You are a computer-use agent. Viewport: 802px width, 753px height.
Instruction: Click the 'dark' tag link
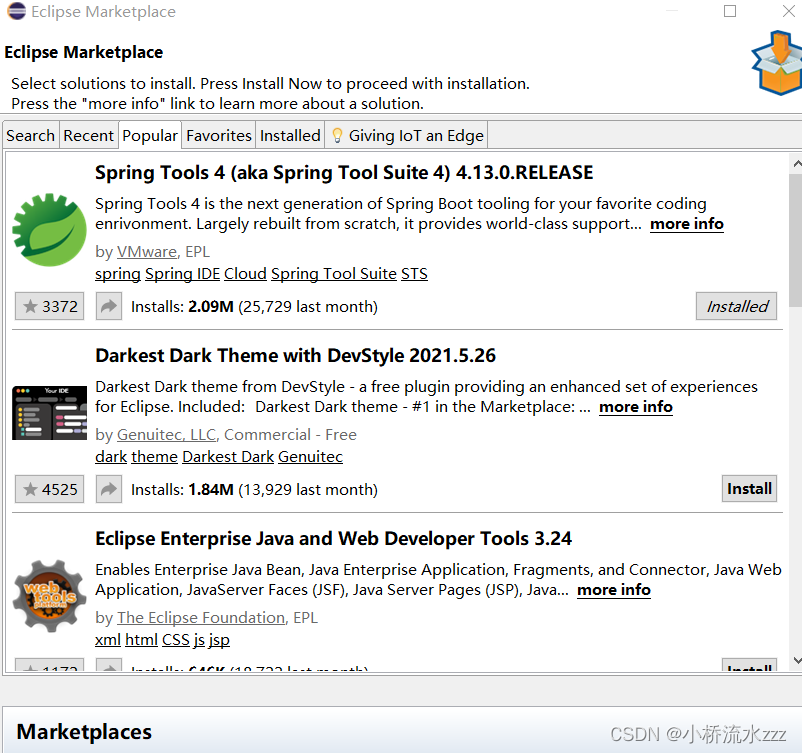(x=111, y=457)
